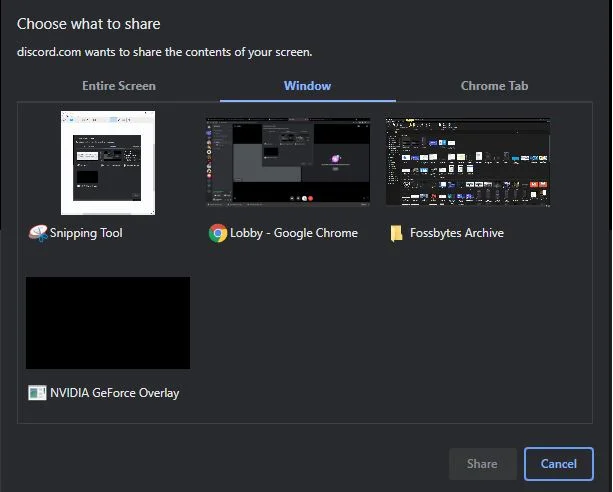Switch to the Entire Screen tab
Viewport: 613px width, 492px height.
coord(119,86)
